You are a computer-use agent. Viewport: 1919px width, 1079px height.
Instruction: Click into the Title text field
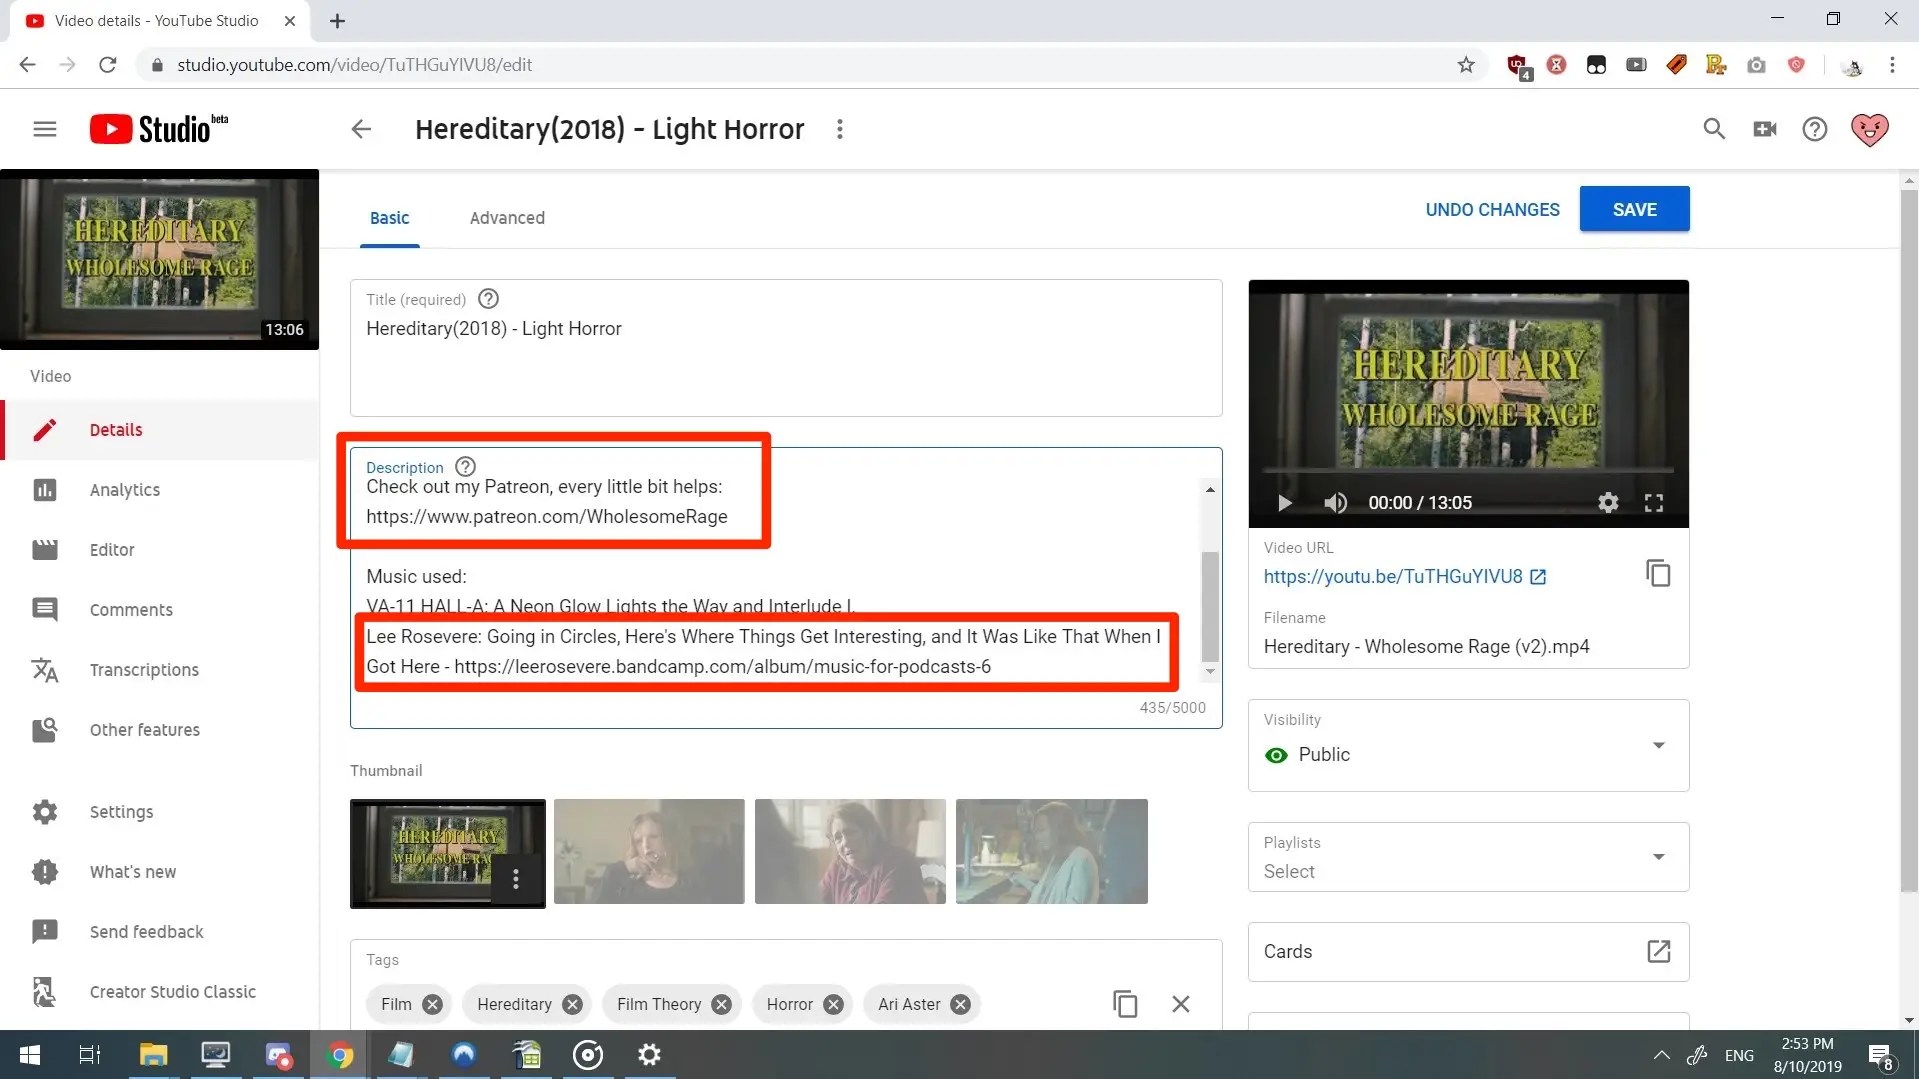[786, 348]
